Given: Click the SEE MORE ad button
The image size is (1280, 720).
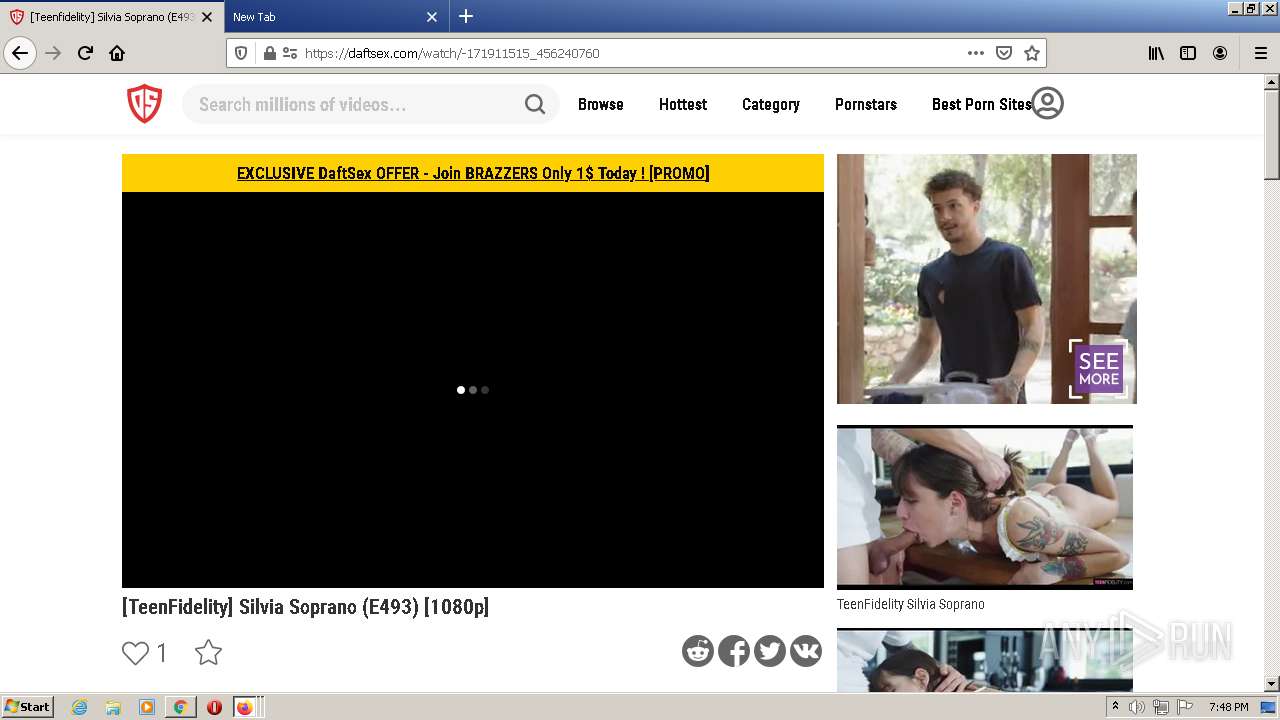Looking at the screenshot, I should pyautogui.click(x=1098, y=369).
